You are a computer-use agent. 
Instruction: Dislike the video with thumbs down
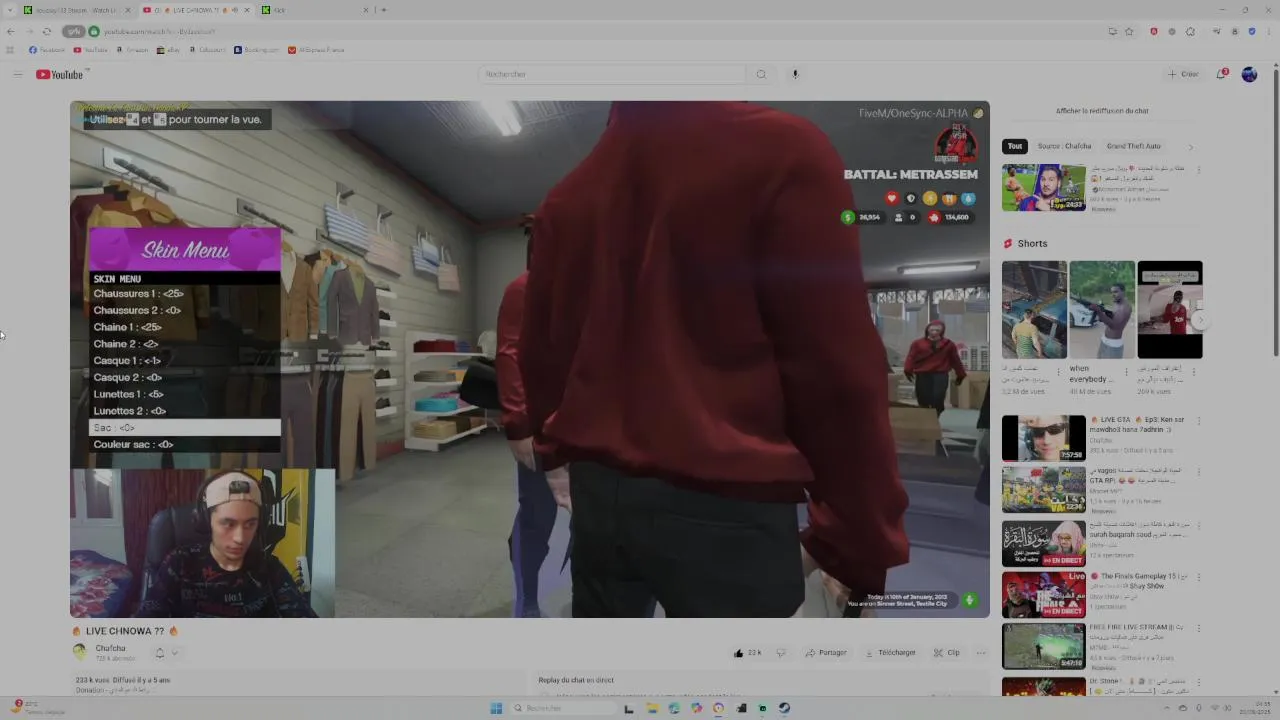coord(781,653)
